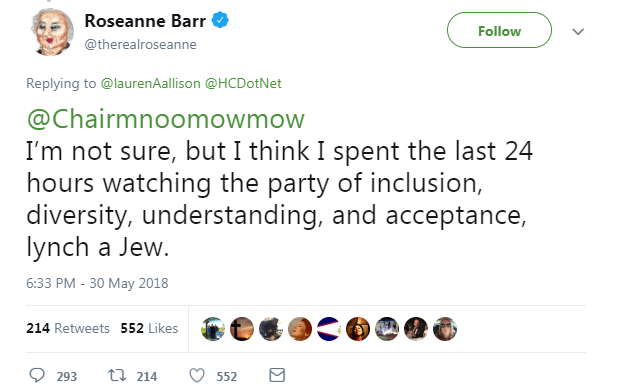Click the @therealroseanne handle
Viewport: 621px width, 389px height.
click(140, 44)
